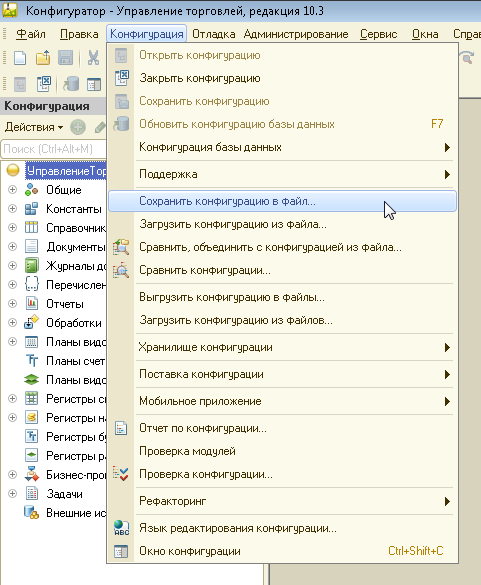Expand the Справочники tree node
The width and height of the screenshot is (481, 585).
pos(12,227)
